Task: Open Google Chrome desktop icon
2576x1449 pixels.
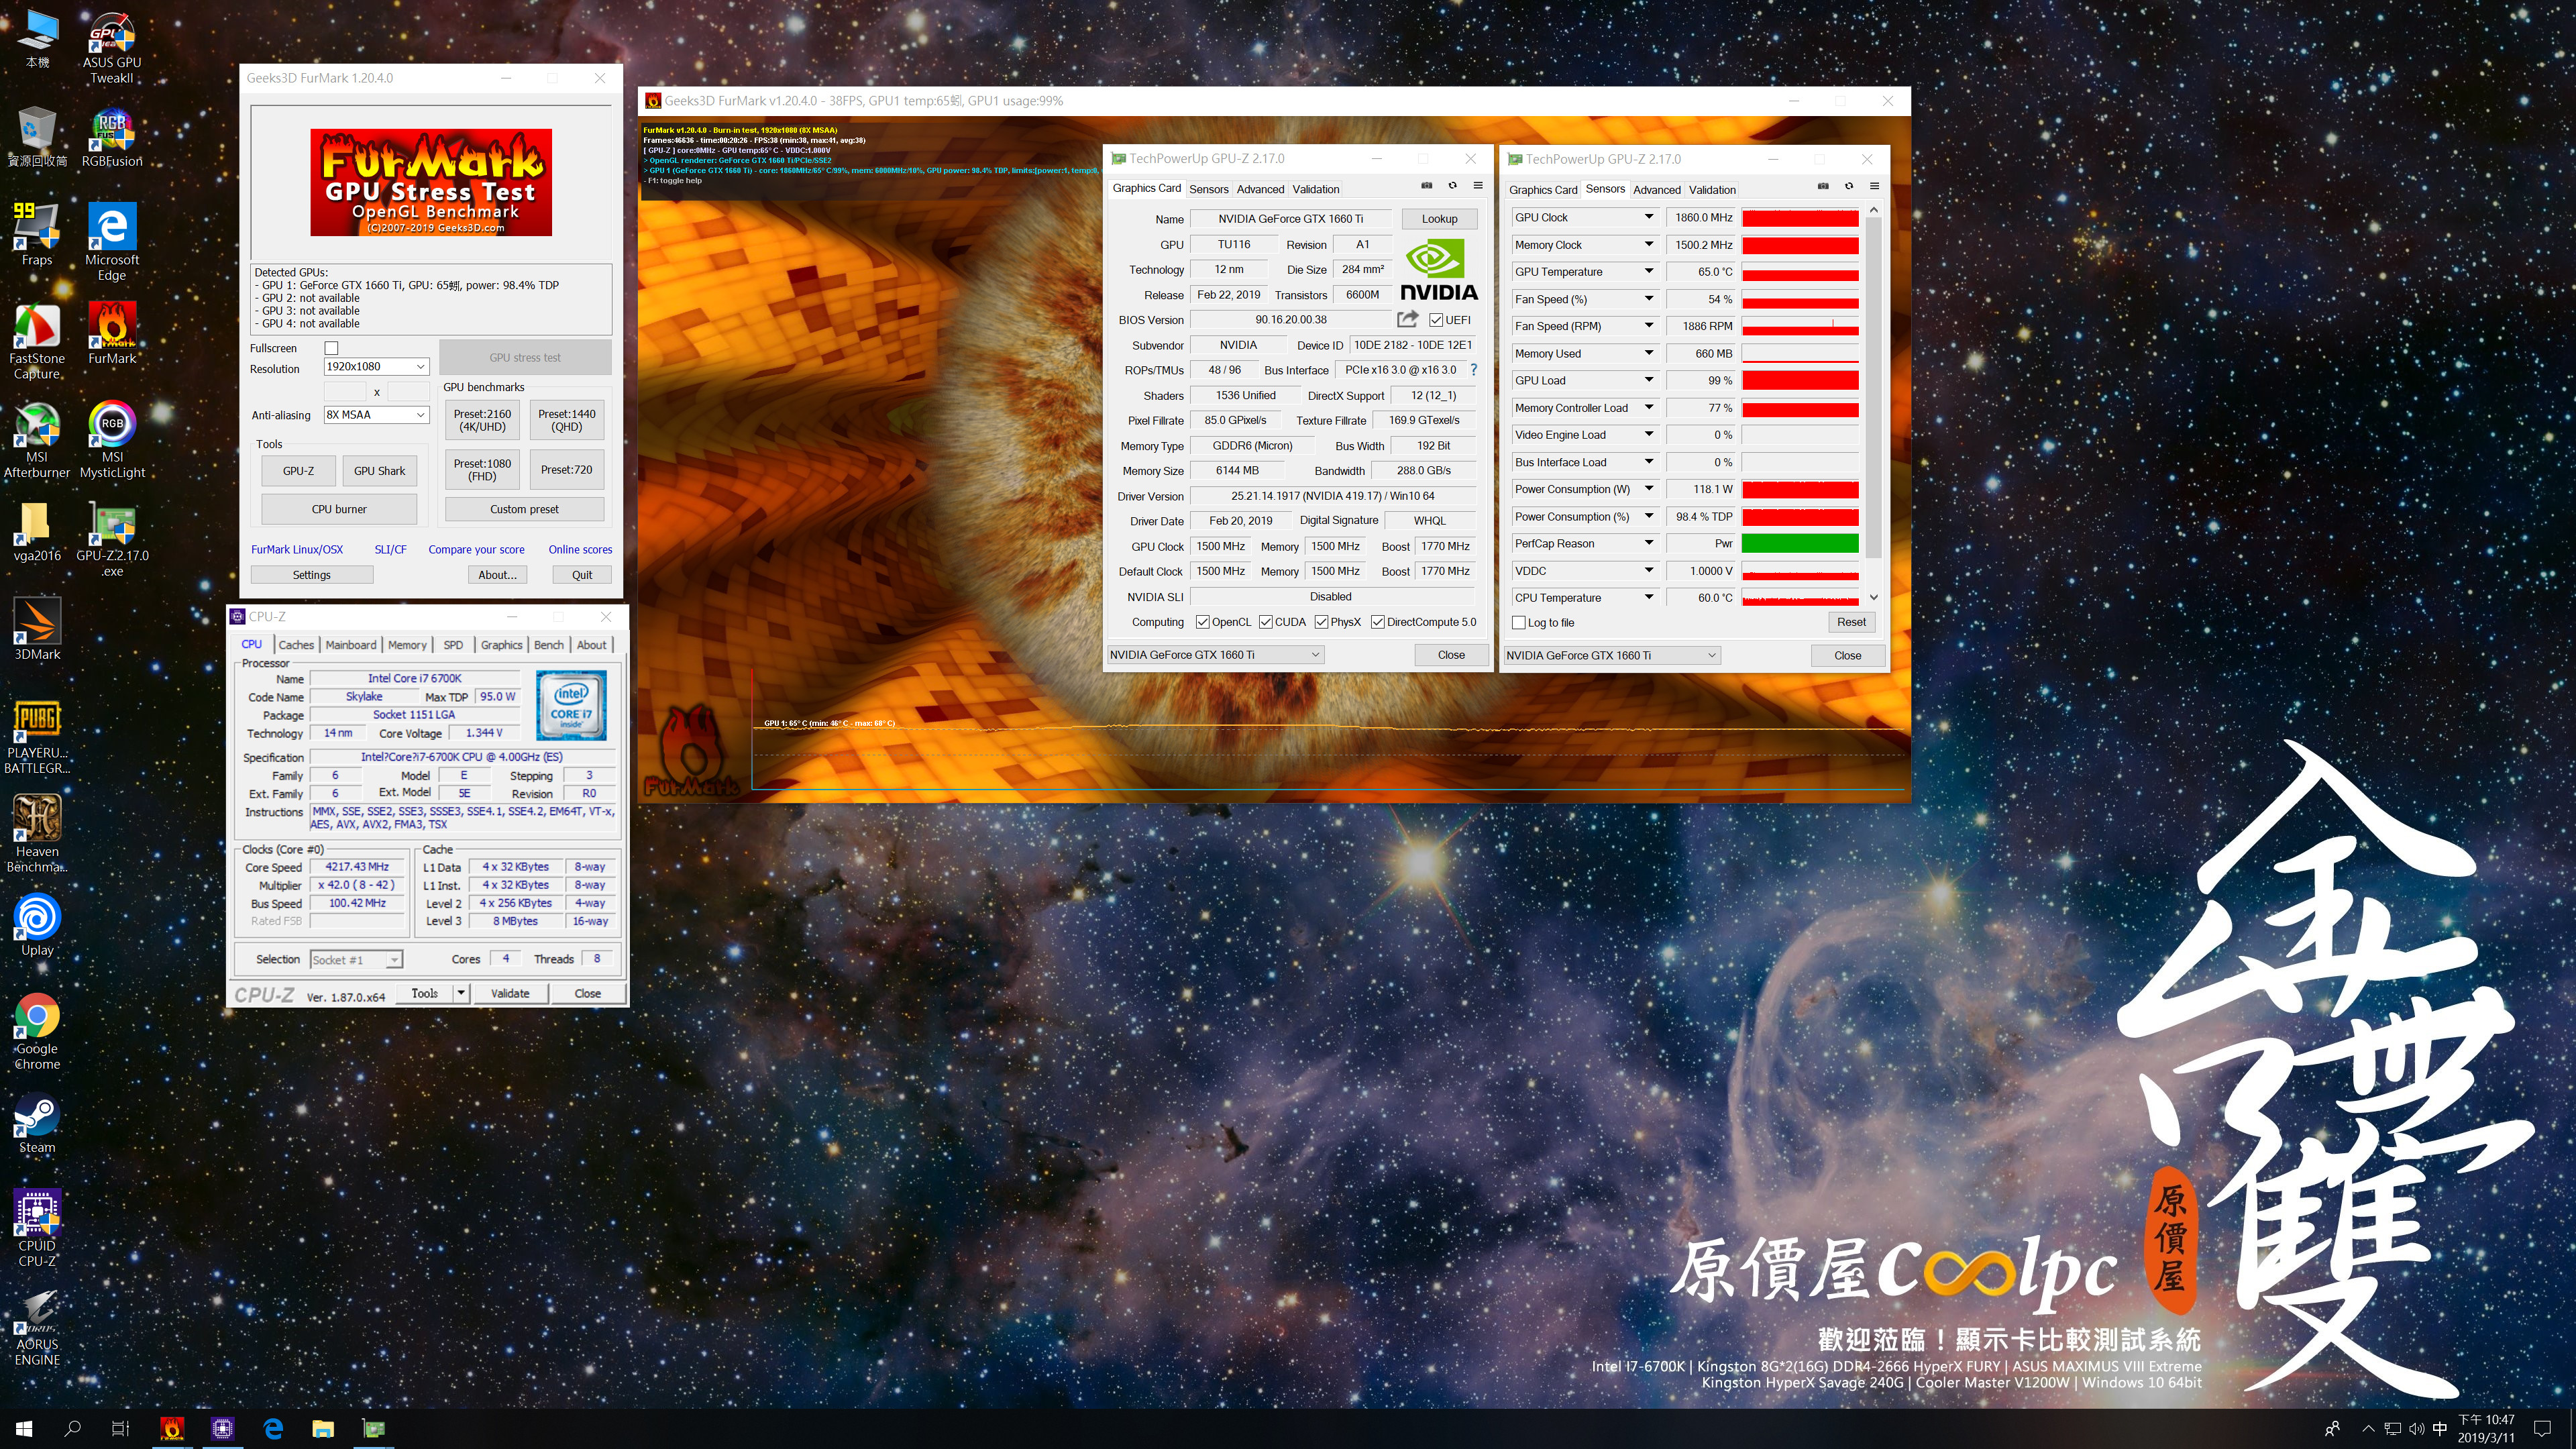Action: pyautogui.click(x=37, y=1032)
